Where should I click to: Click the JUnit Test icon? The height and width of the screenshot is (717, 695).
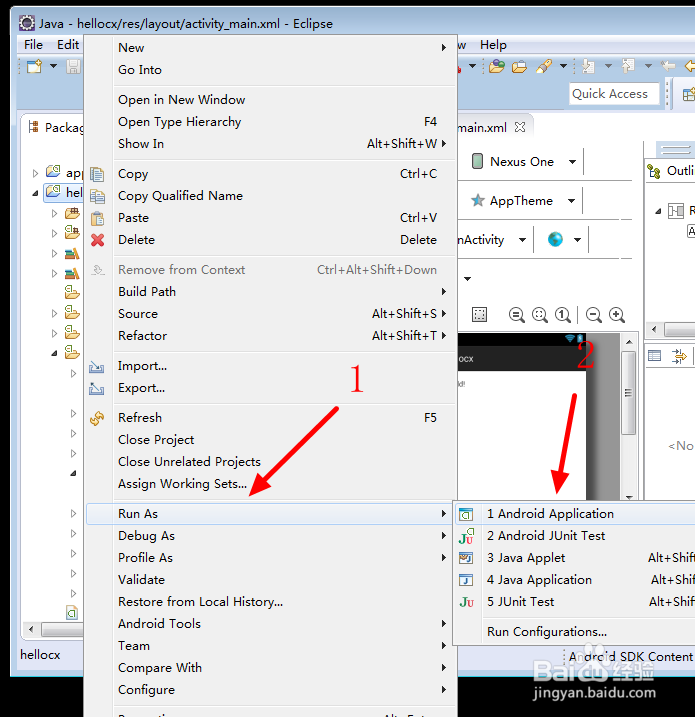point(466,602)
